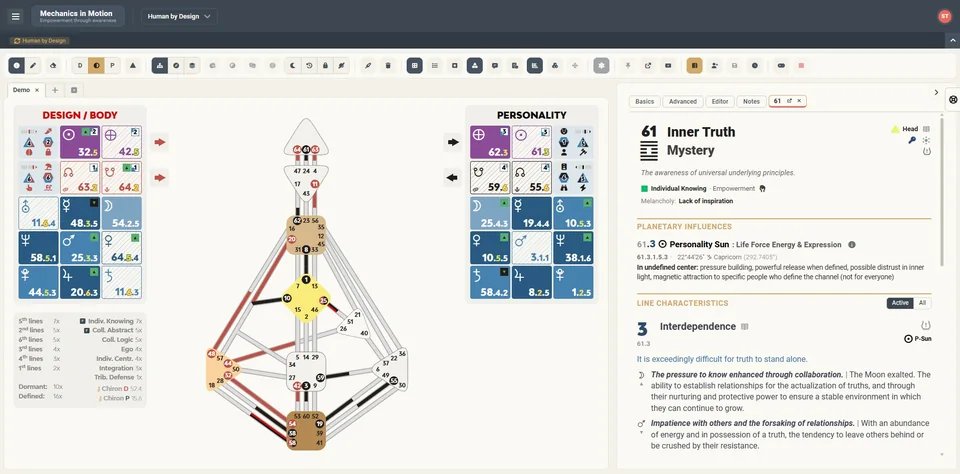Image resolution: width=960 pixels, height=474 pixels.
Task: Open the hamburger menu
Action: [16, 17]
